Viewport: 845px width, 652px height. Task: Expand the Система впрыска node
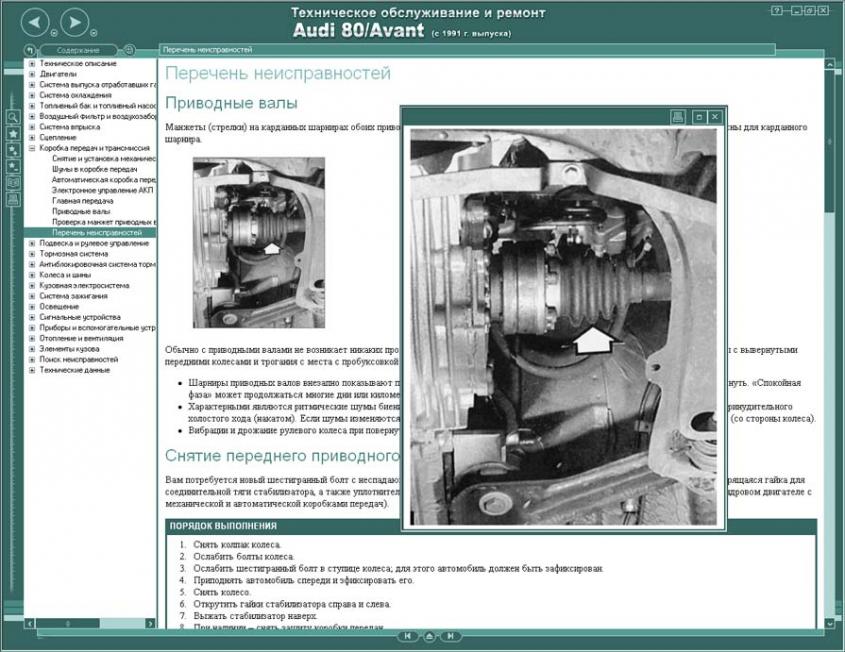(x=32, y=127)
